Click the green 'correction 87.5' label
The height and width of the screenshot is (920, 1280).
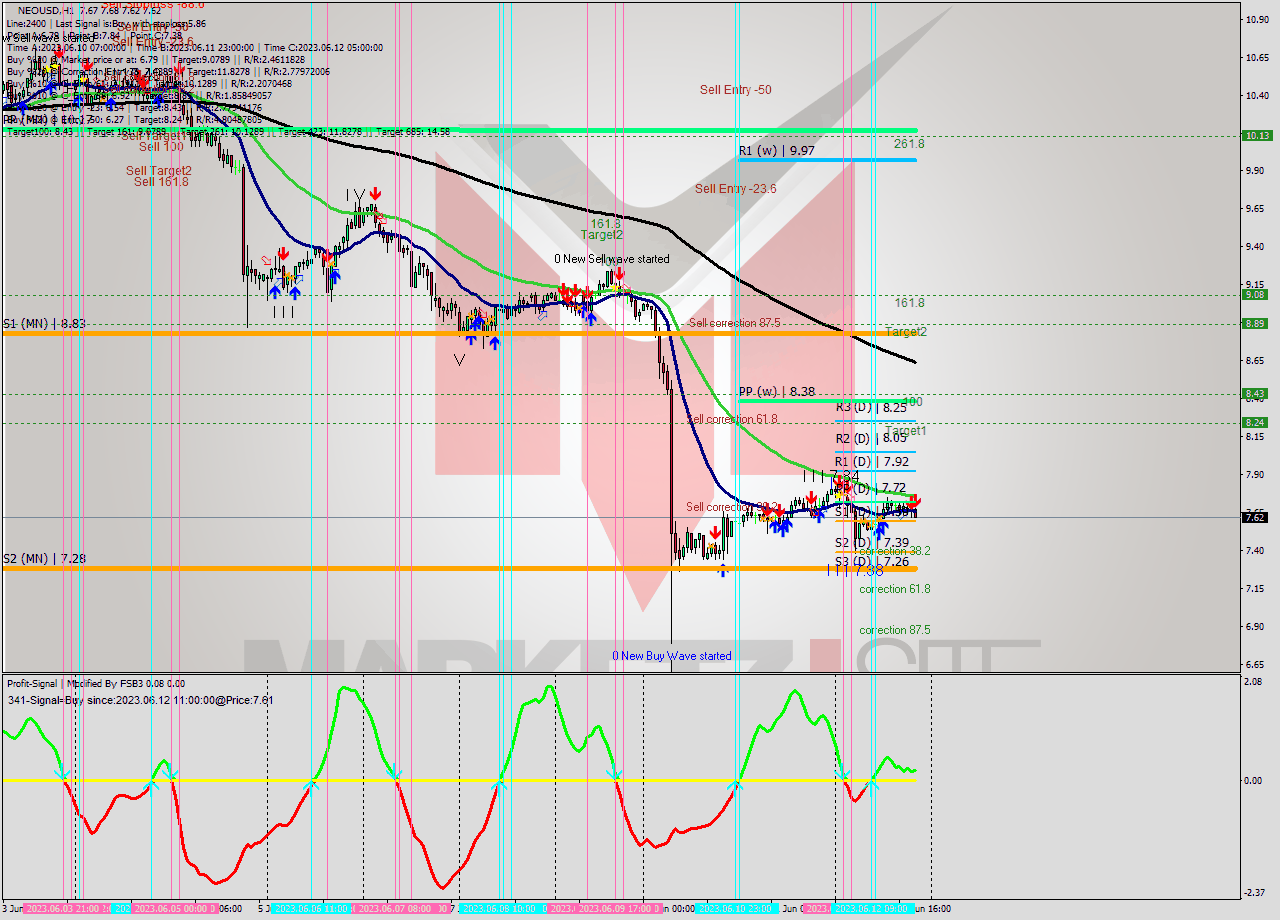pyautogui.click(x=894, y=630)
